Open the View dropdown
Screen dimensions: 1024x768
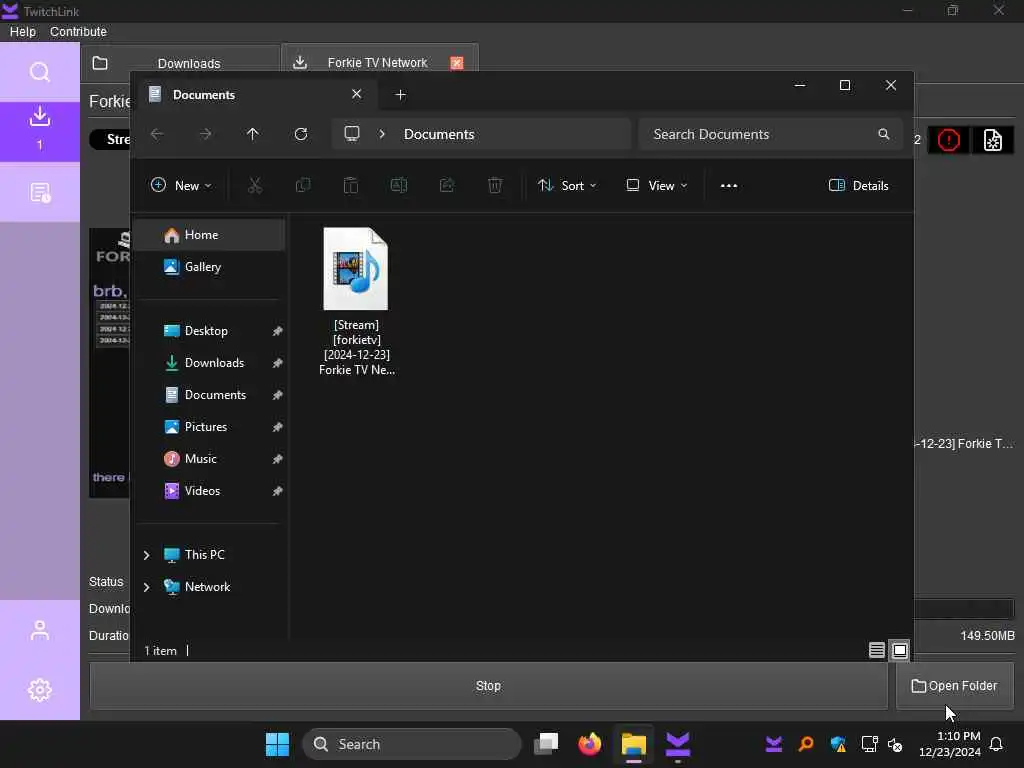point(657,185)
